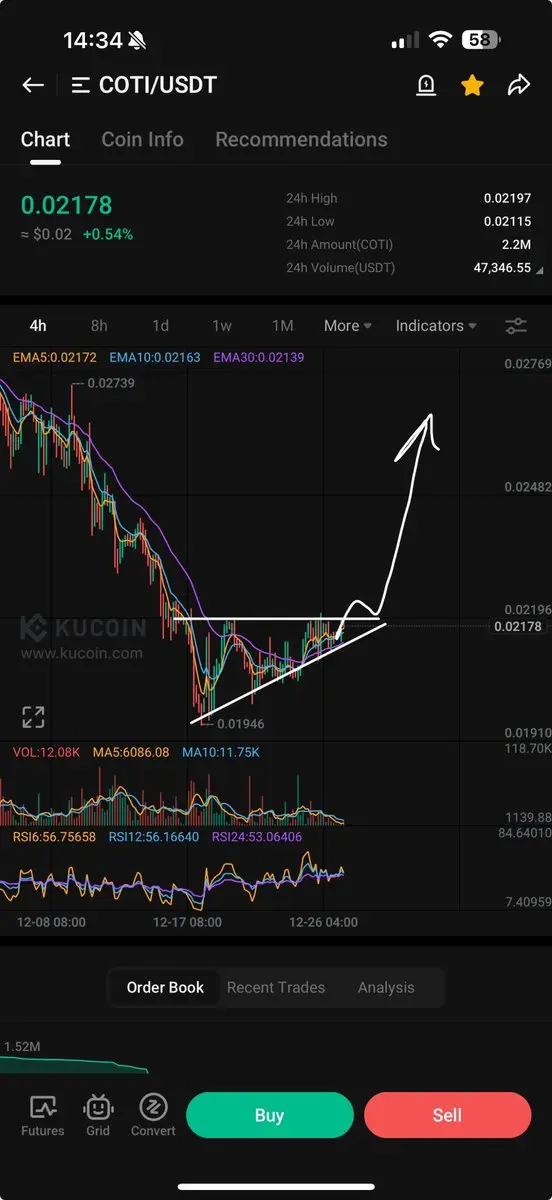Expand the 24h Volume corner arrow

540,270
